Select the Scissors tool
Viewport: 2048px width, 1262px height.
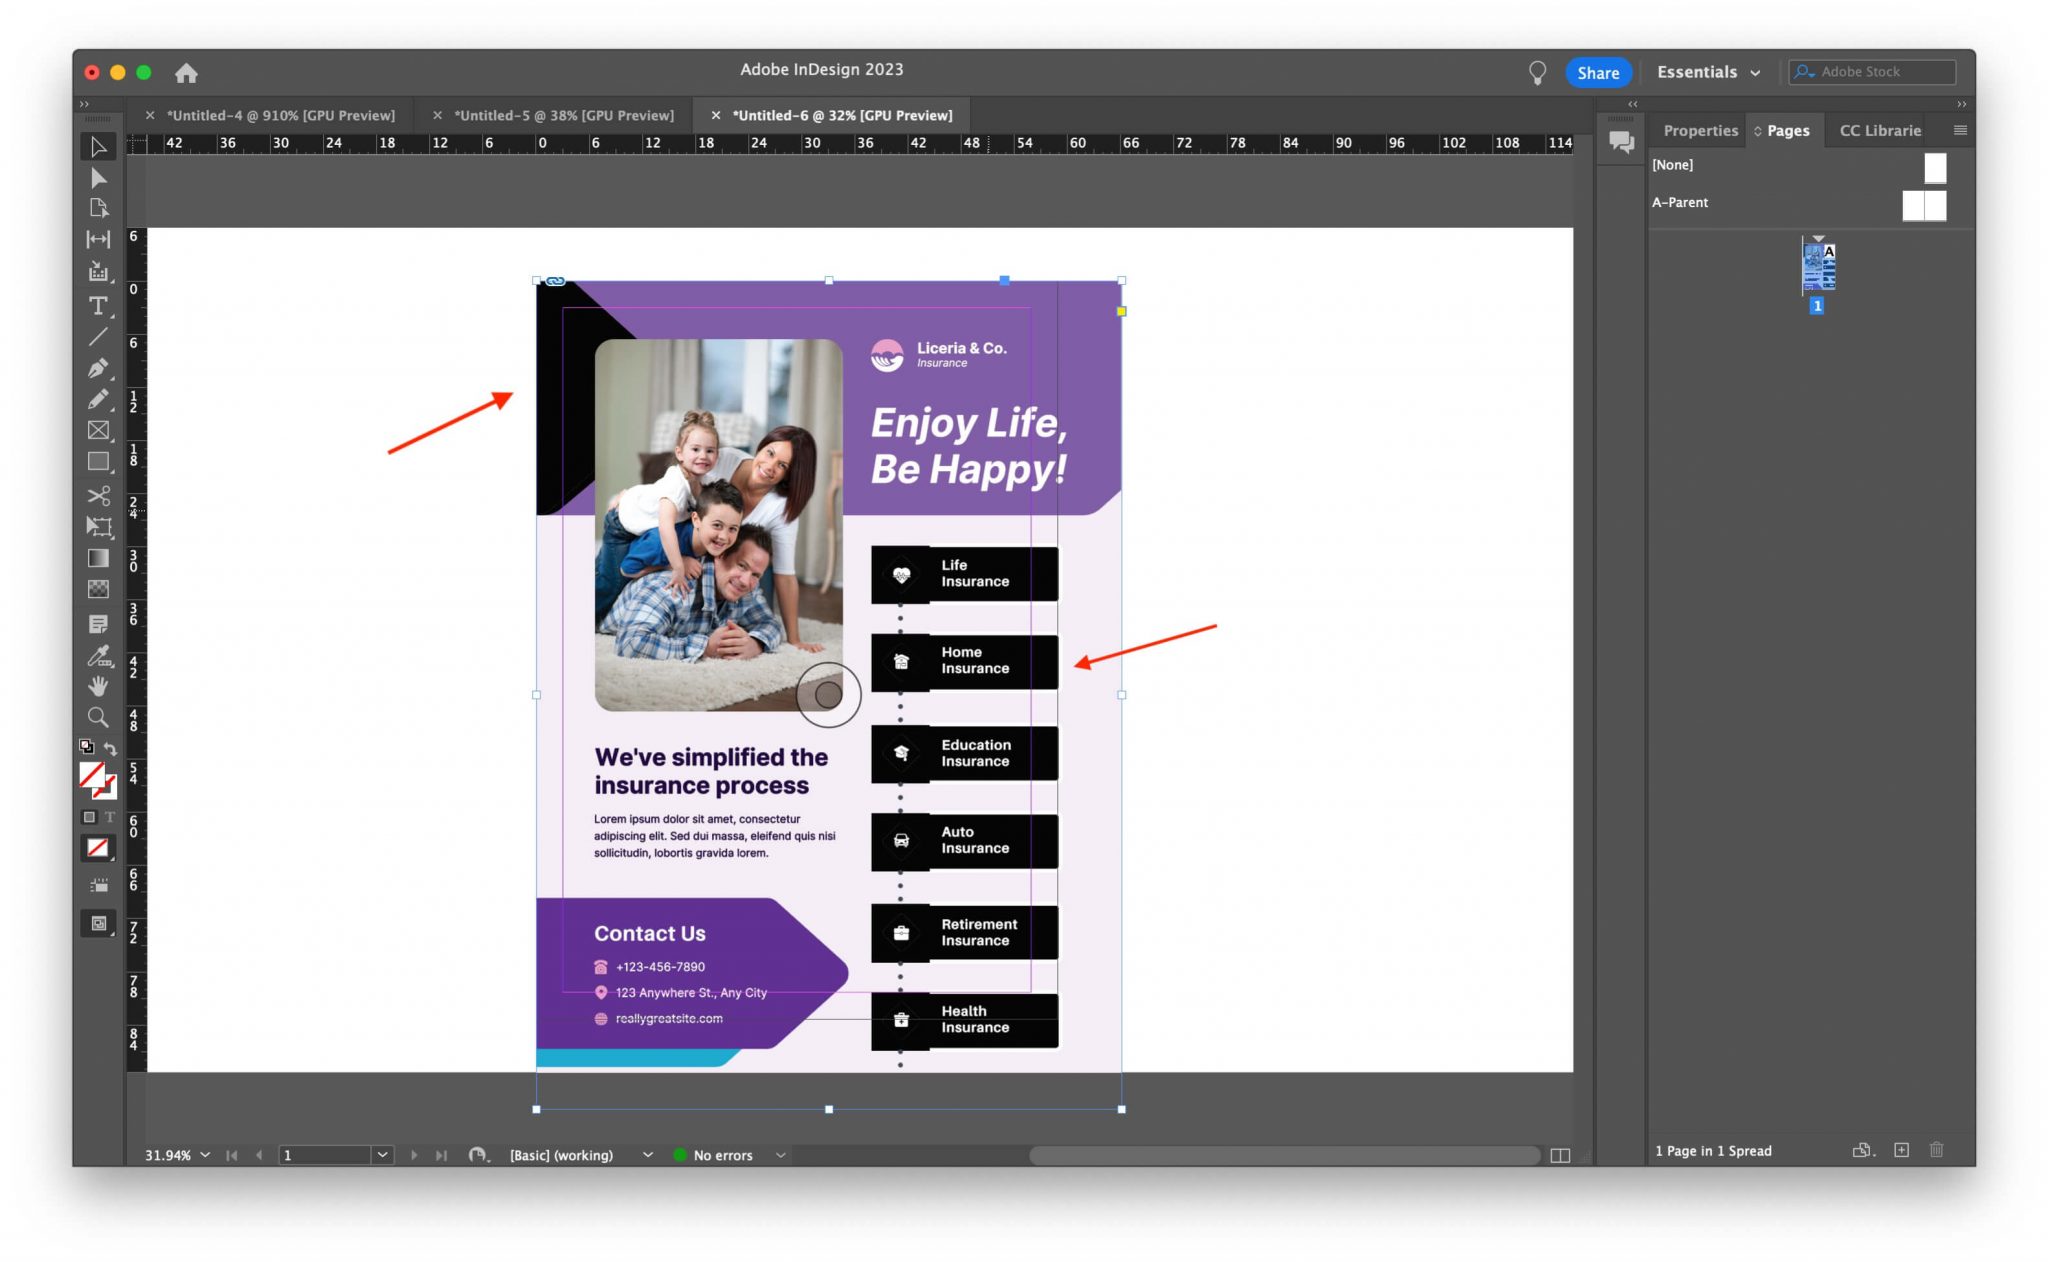coord(97,495)
